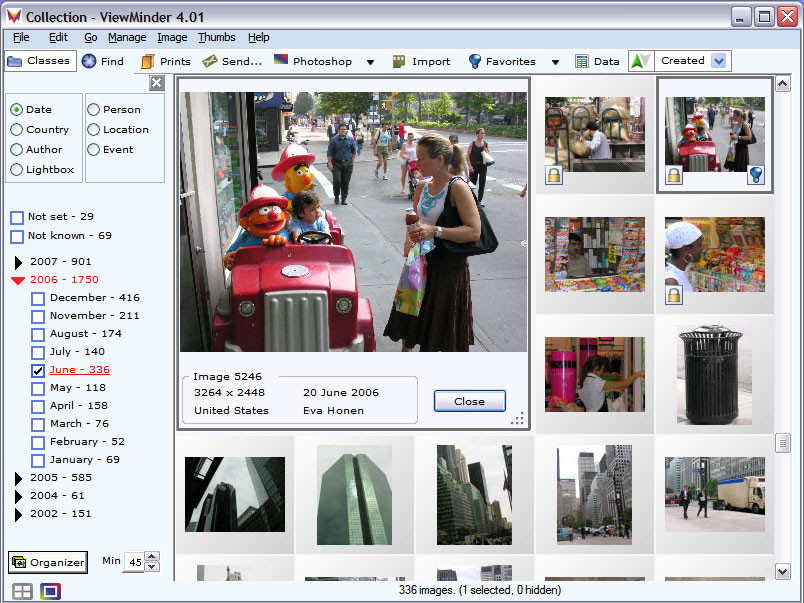Click the Favorites pin icon
Viewport: 804px width, 603px height.
475,62
